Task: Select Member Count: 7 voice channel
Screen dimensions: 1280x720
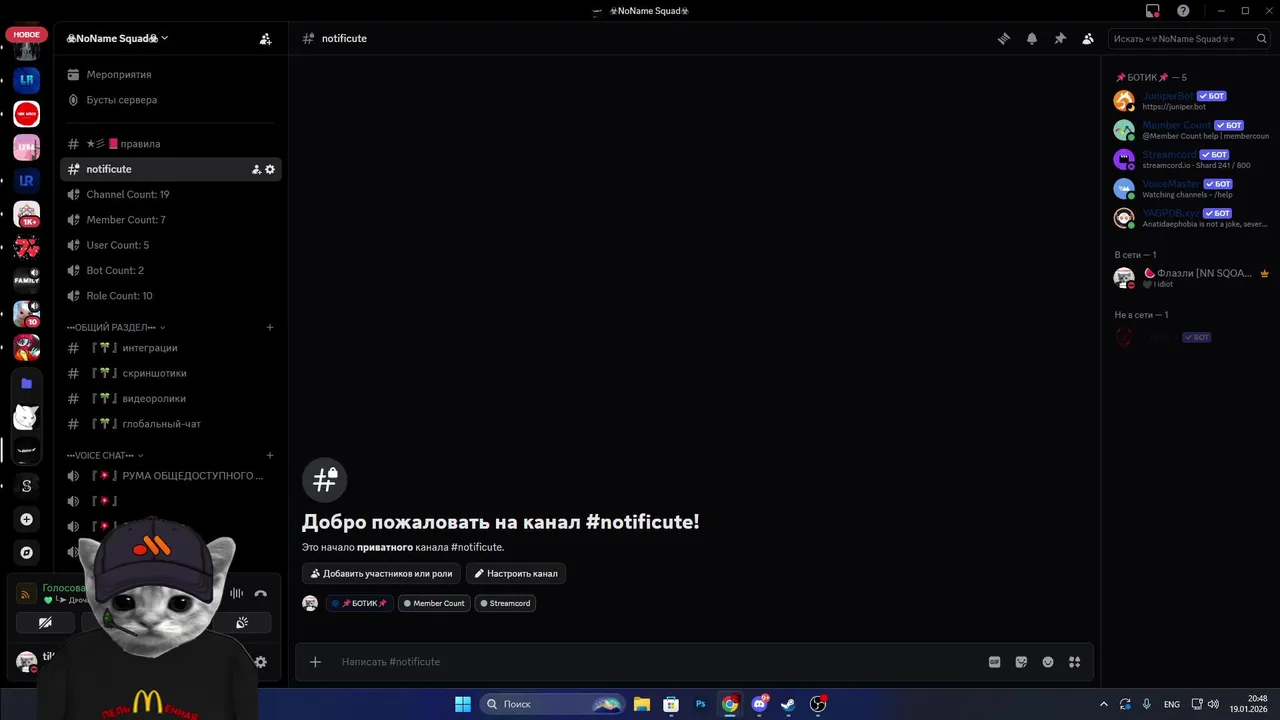Action: click(x=170, y=220)
